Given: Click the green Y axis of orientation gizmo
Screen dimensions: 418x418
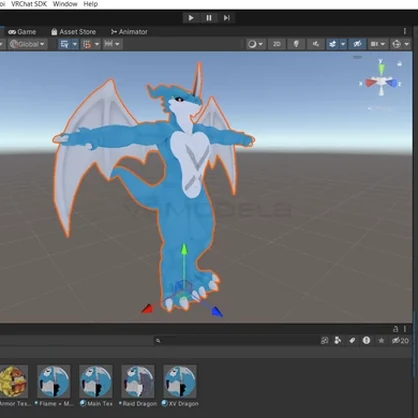Looking at the screenshot, I should pyautogui.click(x=381, y=69).
